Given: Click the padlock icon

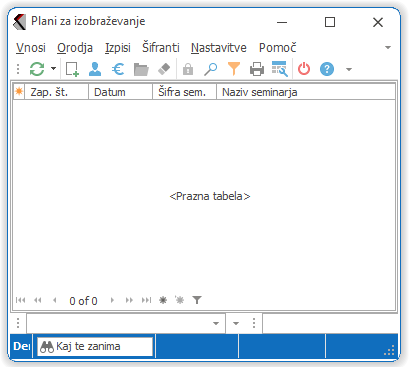Looking at the screenshot, I should pos(188,69).
